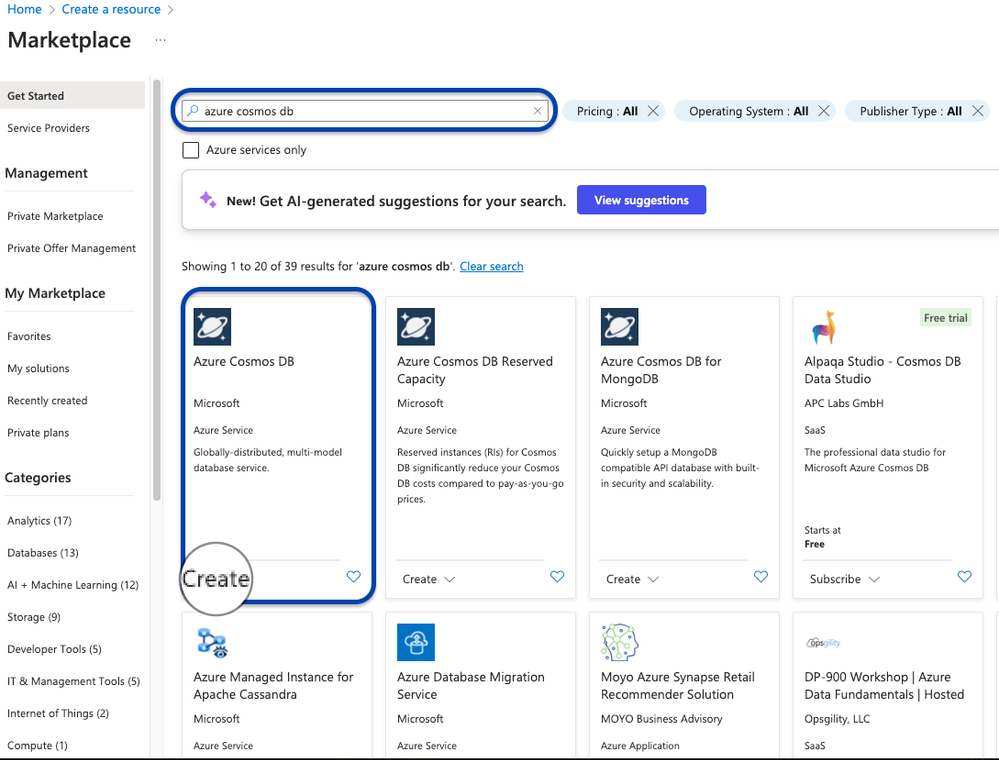Click the Clear search link

point(491,266)
